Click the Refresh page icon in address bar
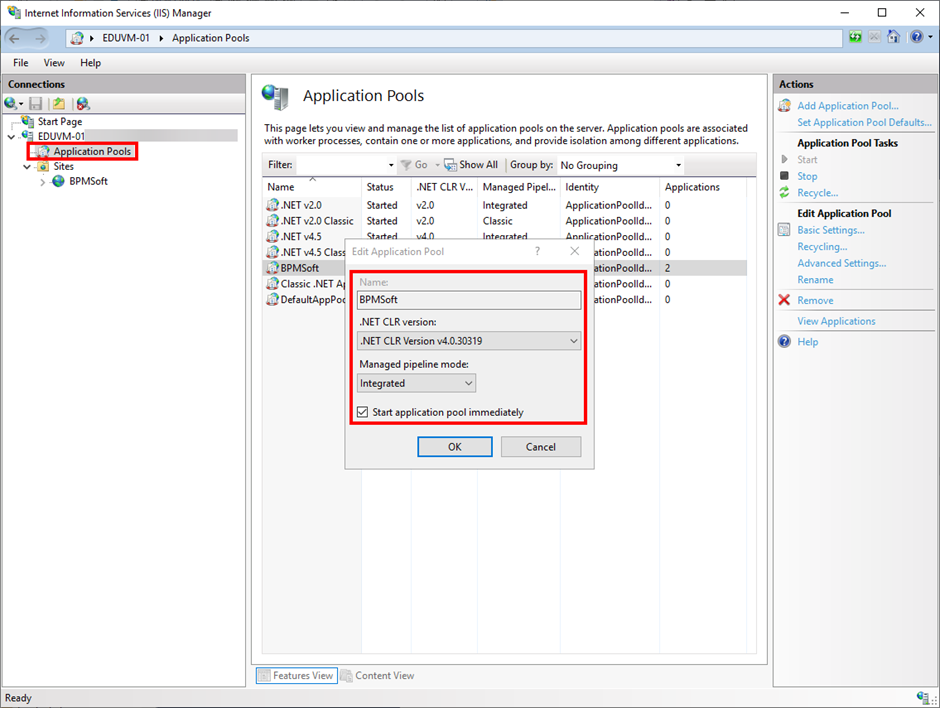 point(855,37)
